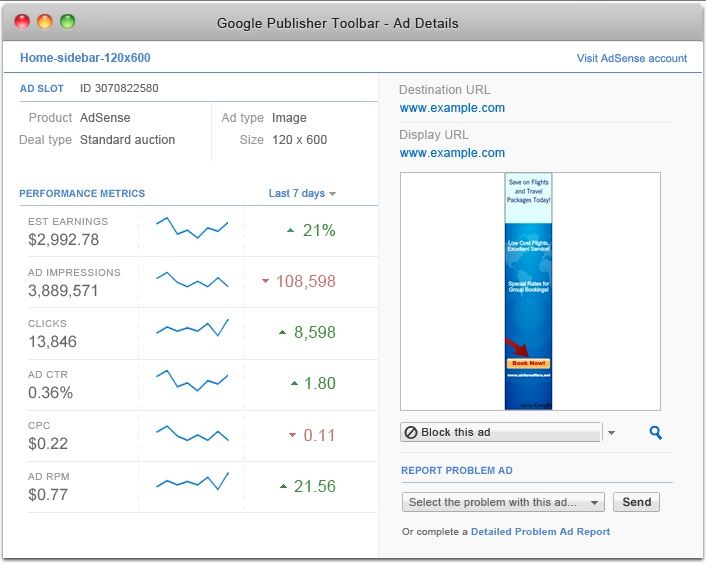
Task: Click the Clicks sparkline chart
Action: pyautogui.click(x=192, y=328)
